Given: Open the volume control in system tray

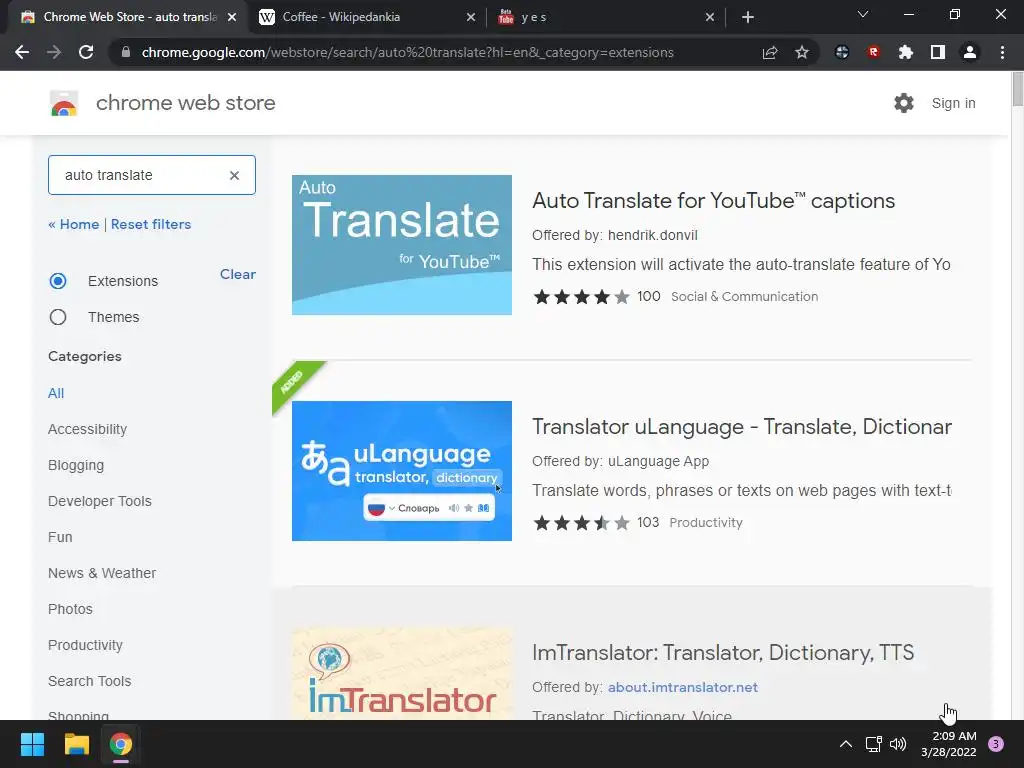Looking at the screenshot, I should coord(899,744).
